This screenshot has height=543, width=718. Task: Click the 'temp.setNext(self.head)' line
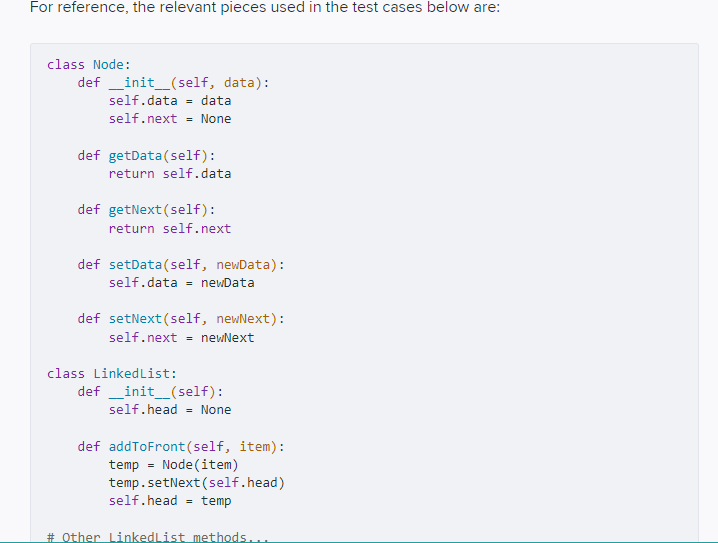click(196, 483)
